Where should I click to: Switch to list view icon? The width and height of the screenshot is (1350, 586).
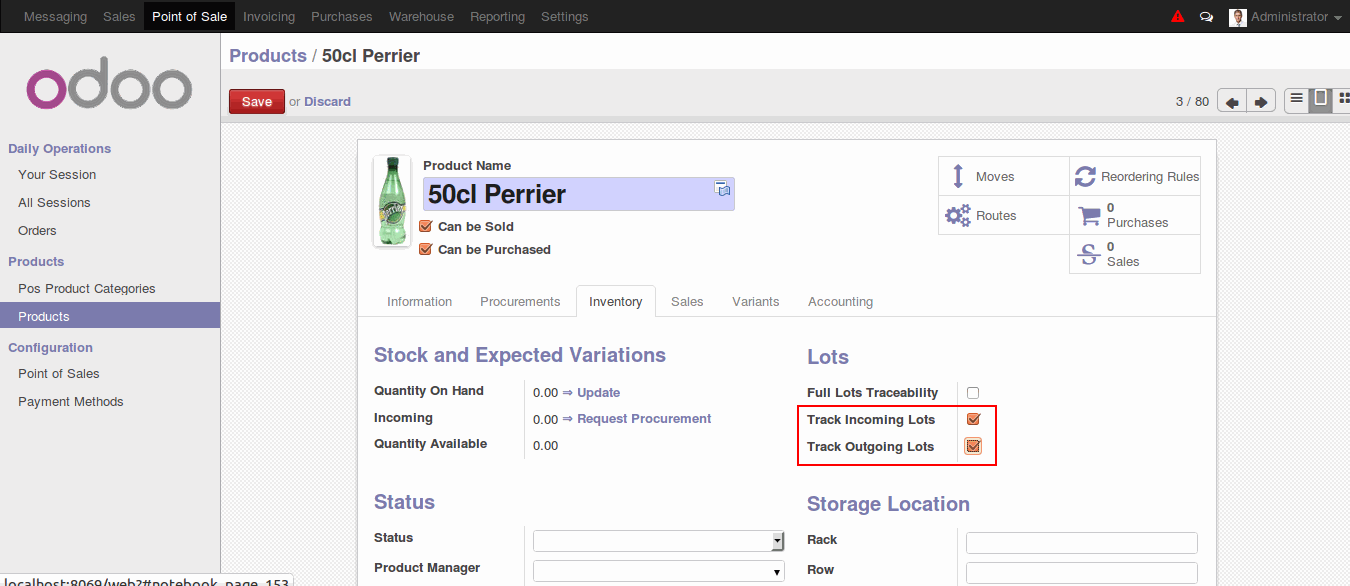coord(1296,99)
